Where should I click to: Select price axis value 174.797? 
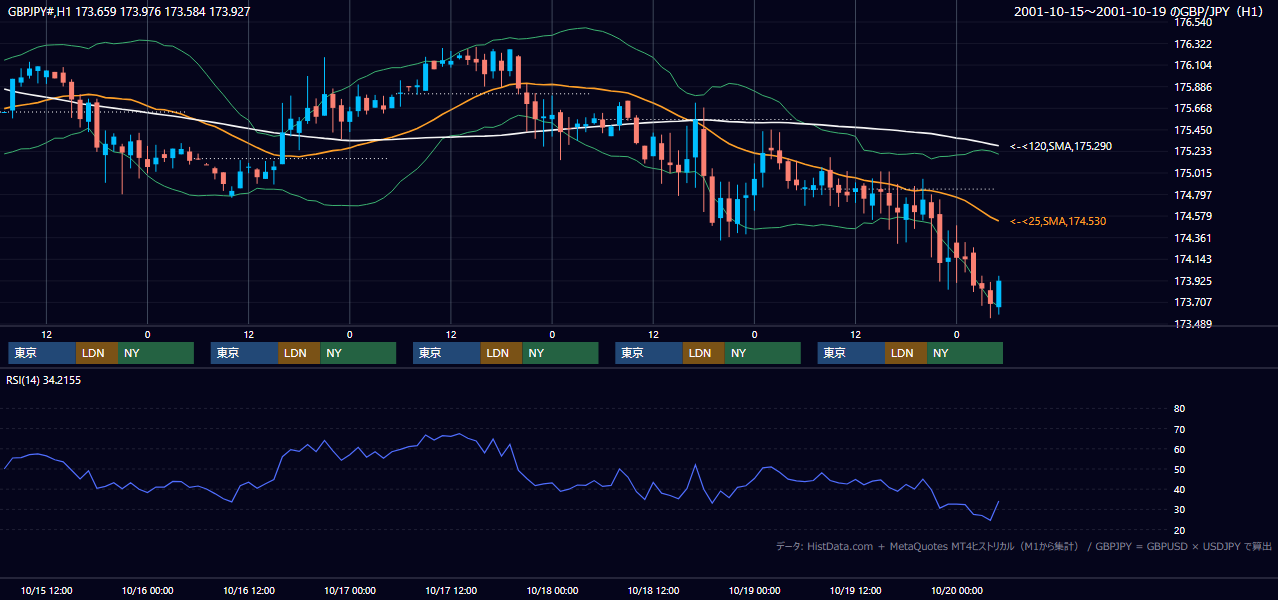click(1193, 195)
